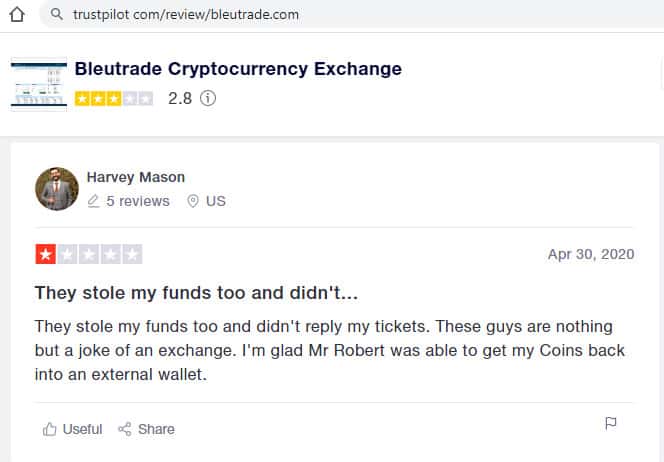Click the Bleutrade company logo thumbnail
This screenshot has height=462, width=664.
coord(38,84)
